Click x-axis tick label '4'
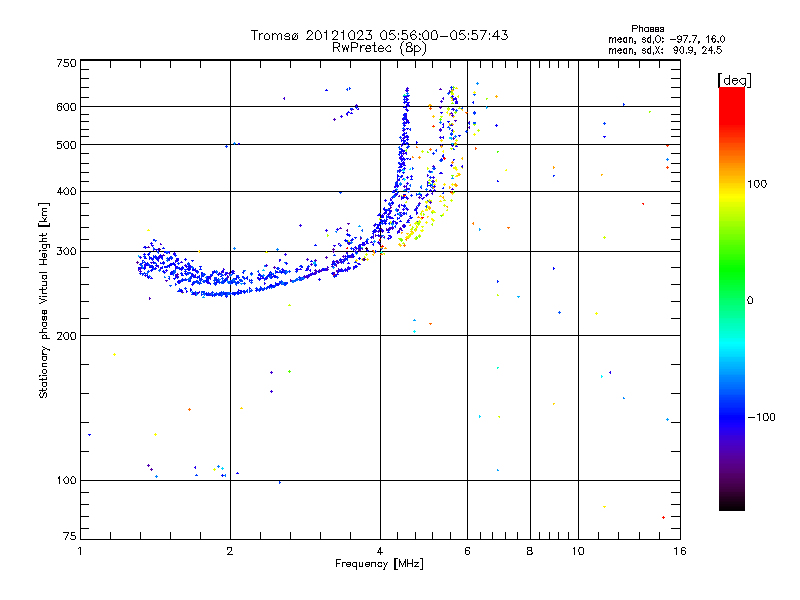 coord(380,551)
